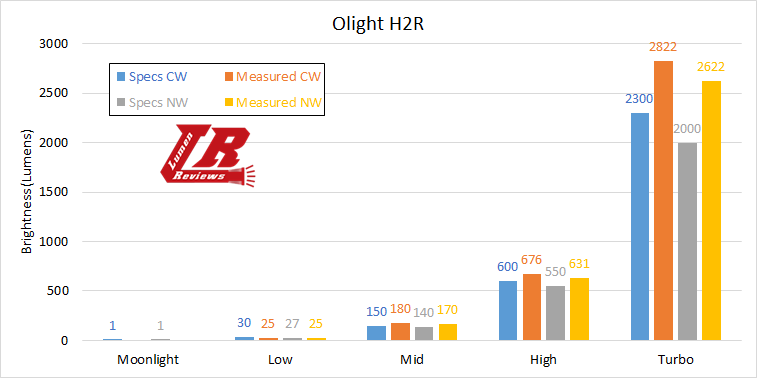
Task: Select the "Specs CW" legend text
Action: coord(158,76)
